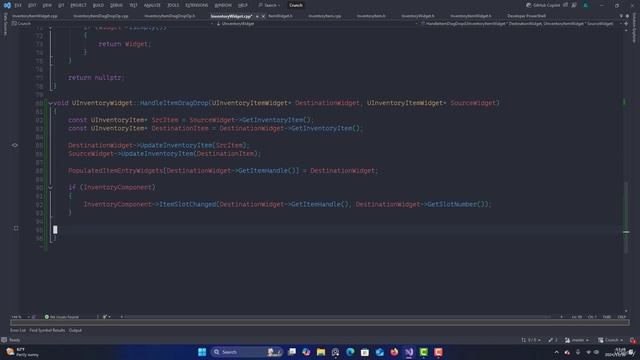Viewport: 640px width, 360px height.
Task: Click line 95 in the editor
Action: [x=337, y=230]
